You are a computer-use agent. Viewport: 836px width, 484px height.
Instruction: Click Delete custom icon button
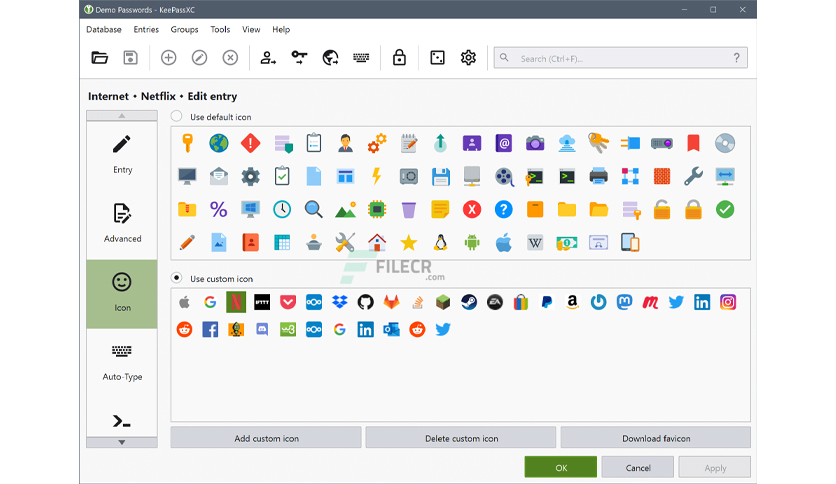point(461,438)
